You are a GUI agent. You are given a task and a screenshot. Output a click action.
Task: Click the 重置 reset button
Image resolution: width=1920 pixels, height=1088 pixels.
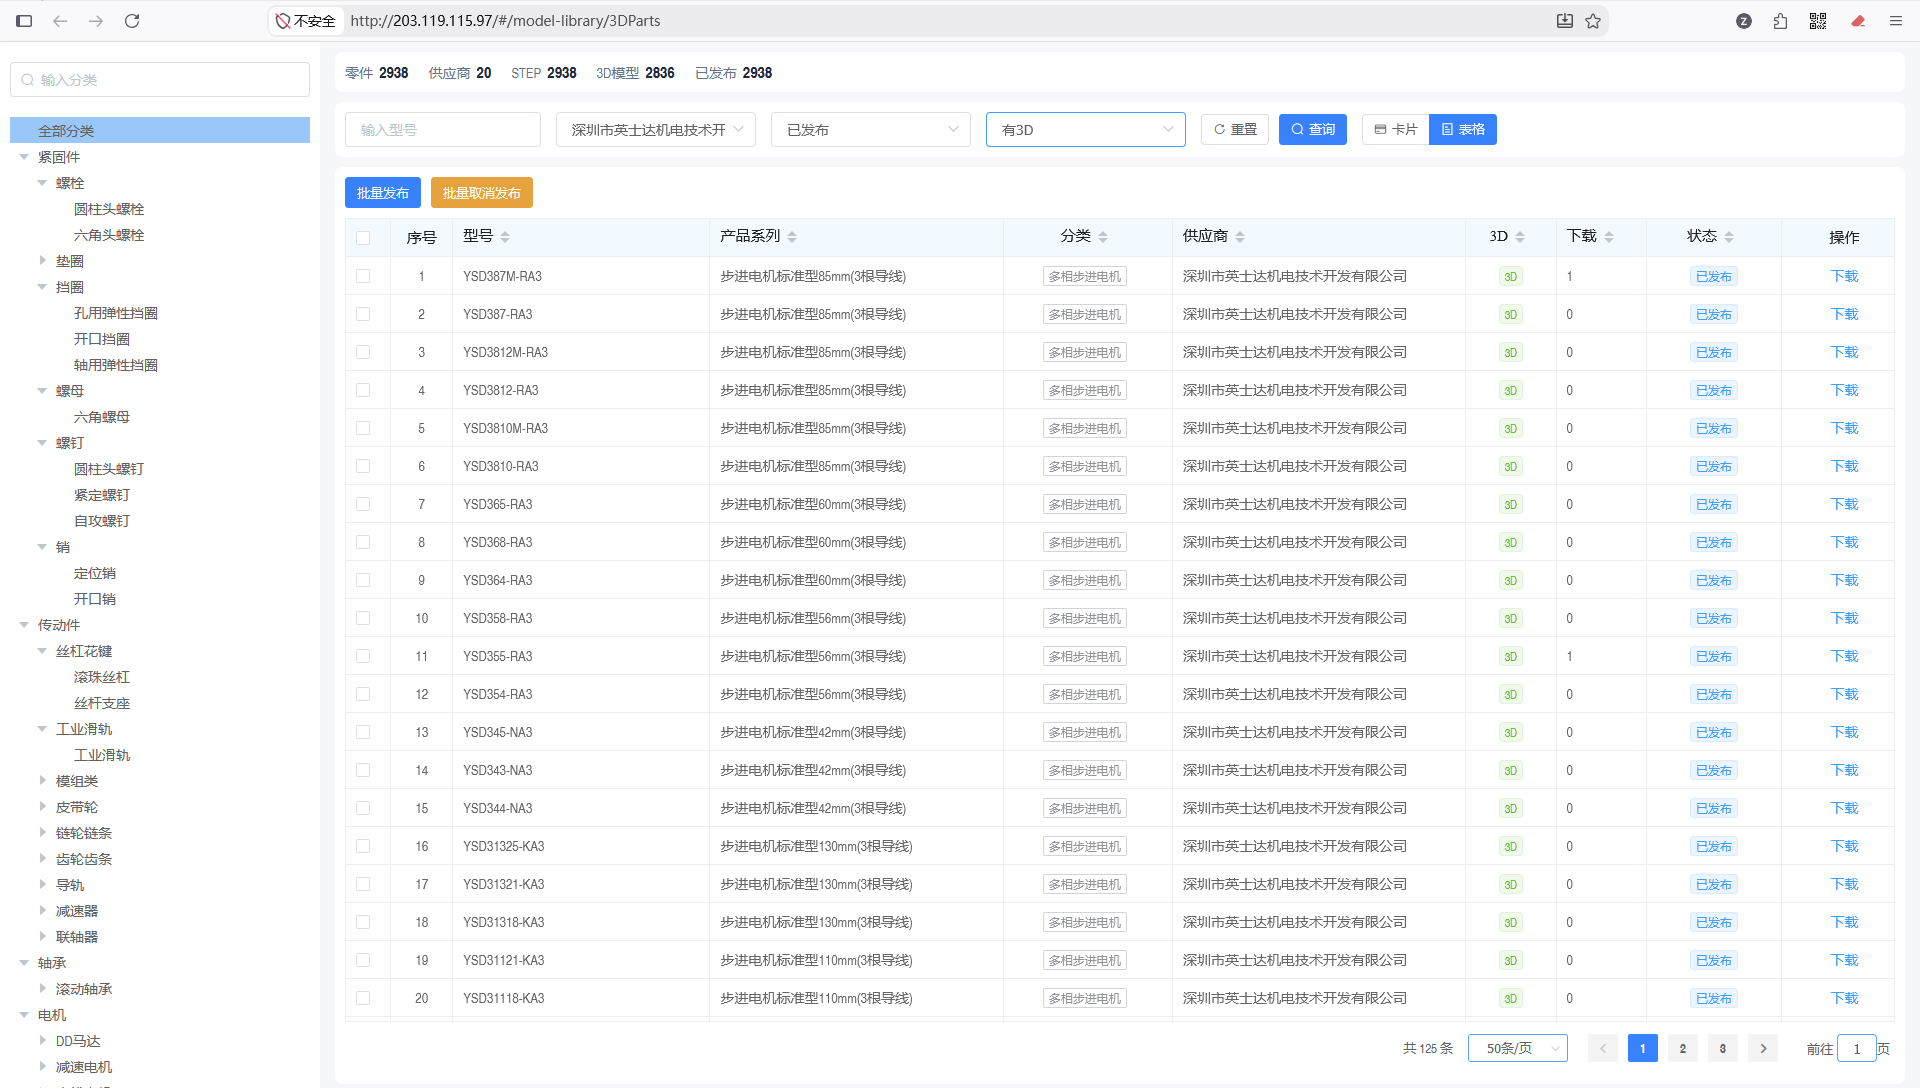[x=1235, y=130]
